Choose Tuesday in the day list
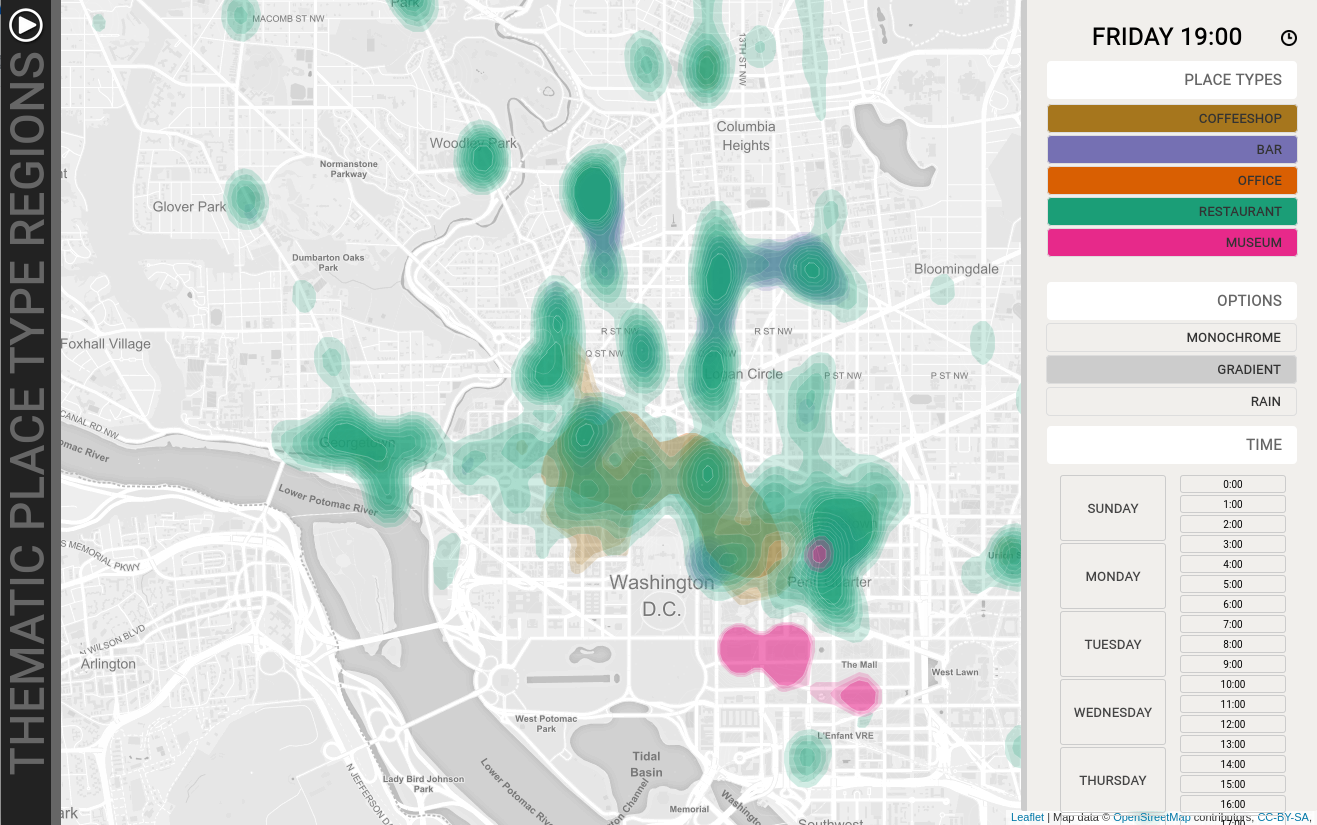Screen dimensions: 1317x825 tap(1113, 644)
